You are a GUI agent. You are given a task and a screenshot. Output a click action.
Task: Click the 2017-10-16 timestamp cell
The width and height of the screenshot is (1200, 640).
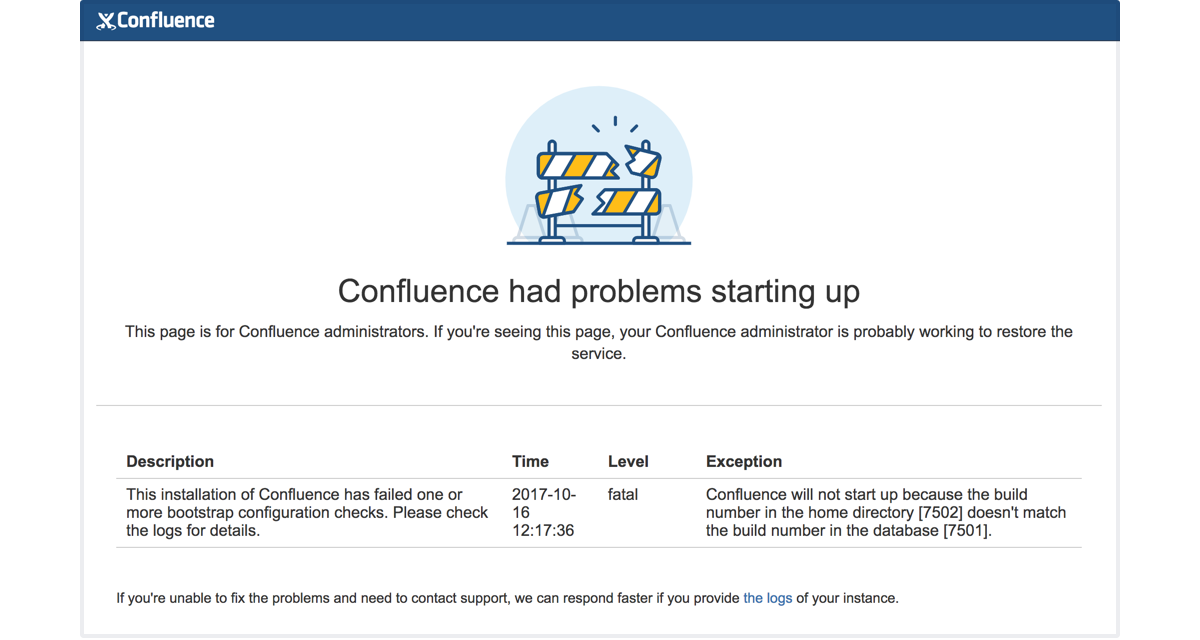click(x=543, y=512)
